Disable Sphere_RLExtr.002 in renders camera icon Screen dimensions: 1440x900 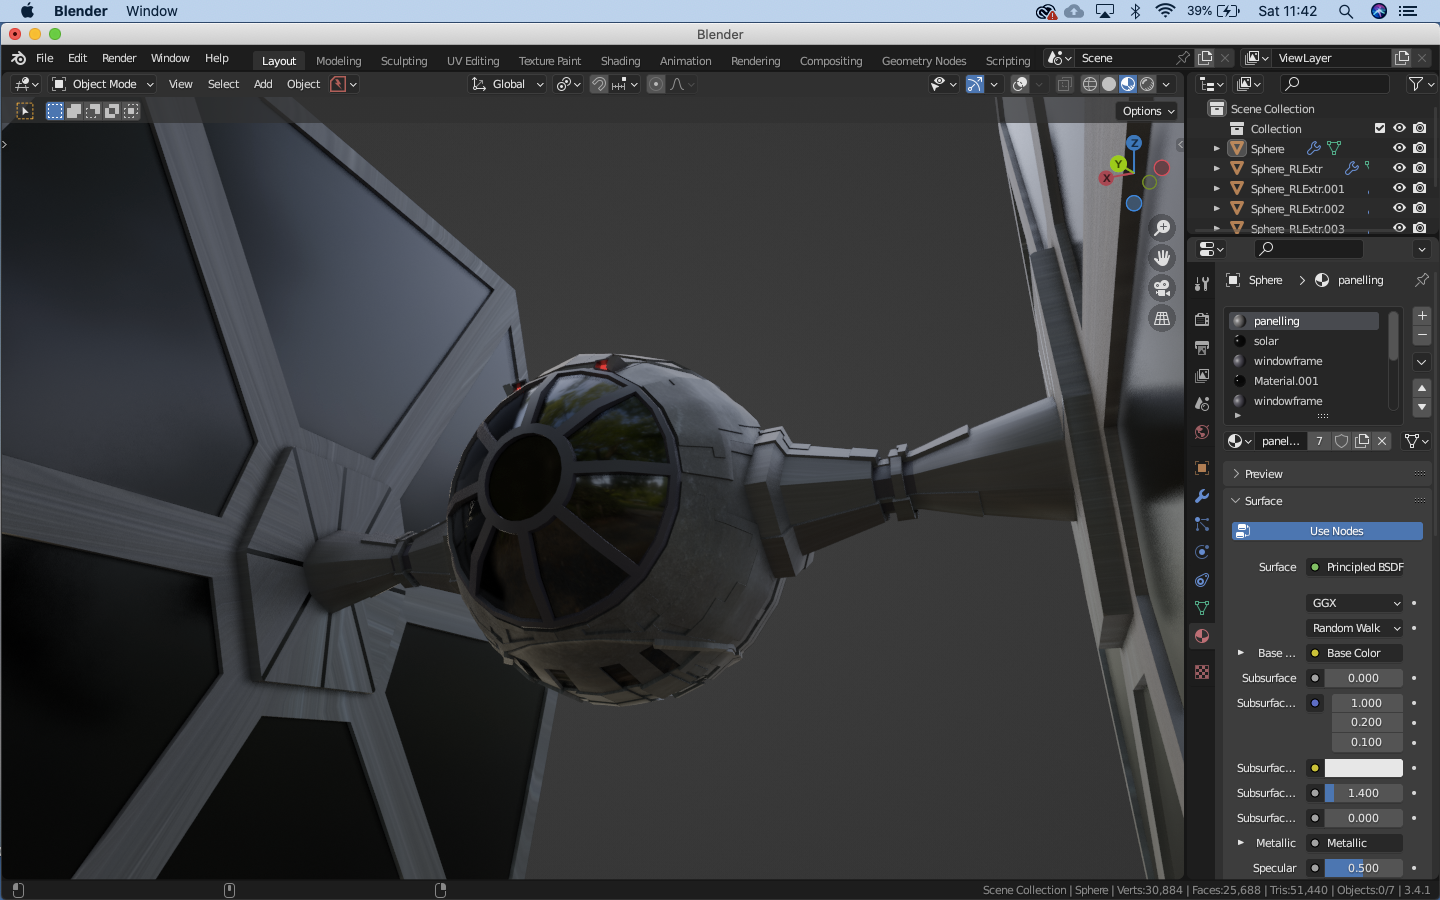click(1419, 208)
